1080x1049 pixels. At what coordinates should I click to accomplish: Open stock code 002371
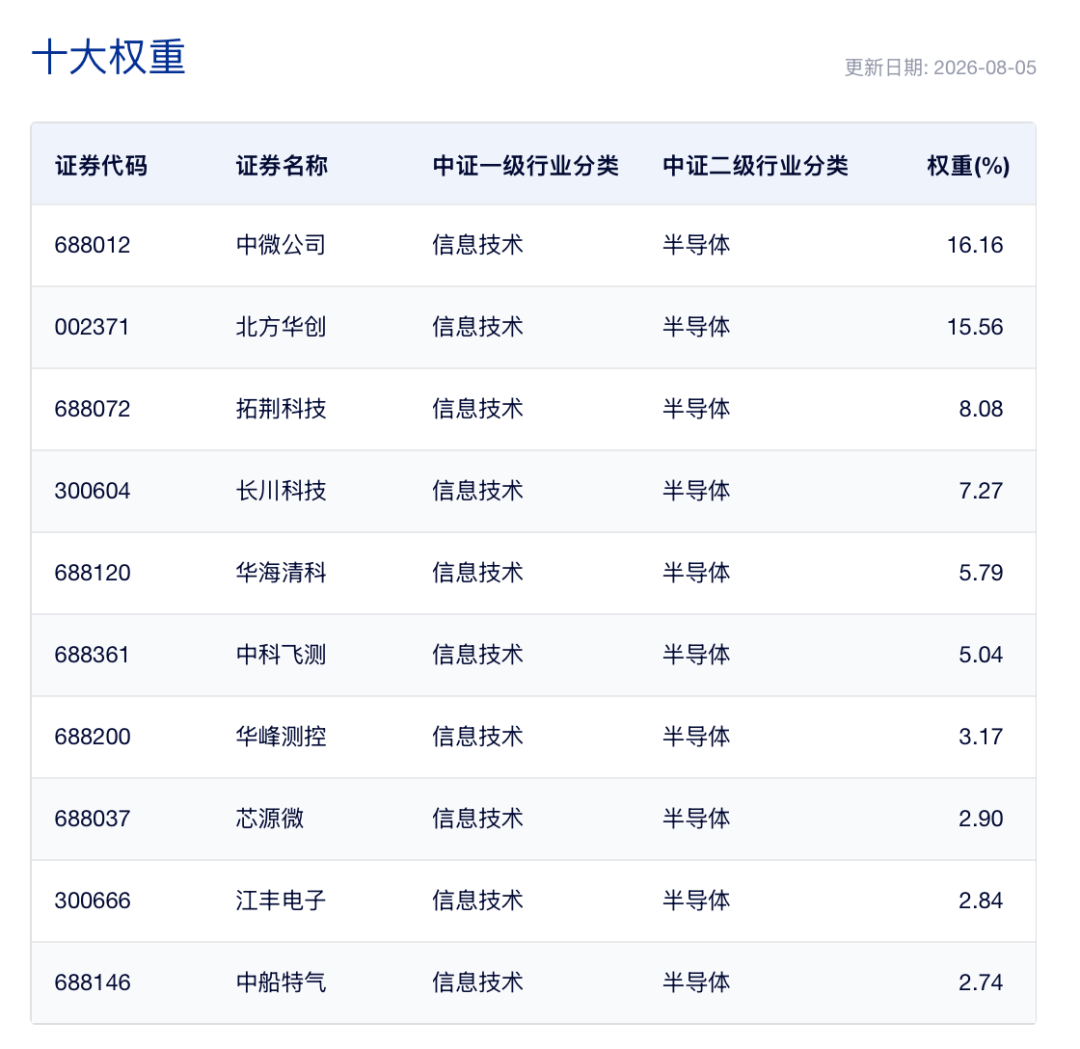click(x=92, y=327)
